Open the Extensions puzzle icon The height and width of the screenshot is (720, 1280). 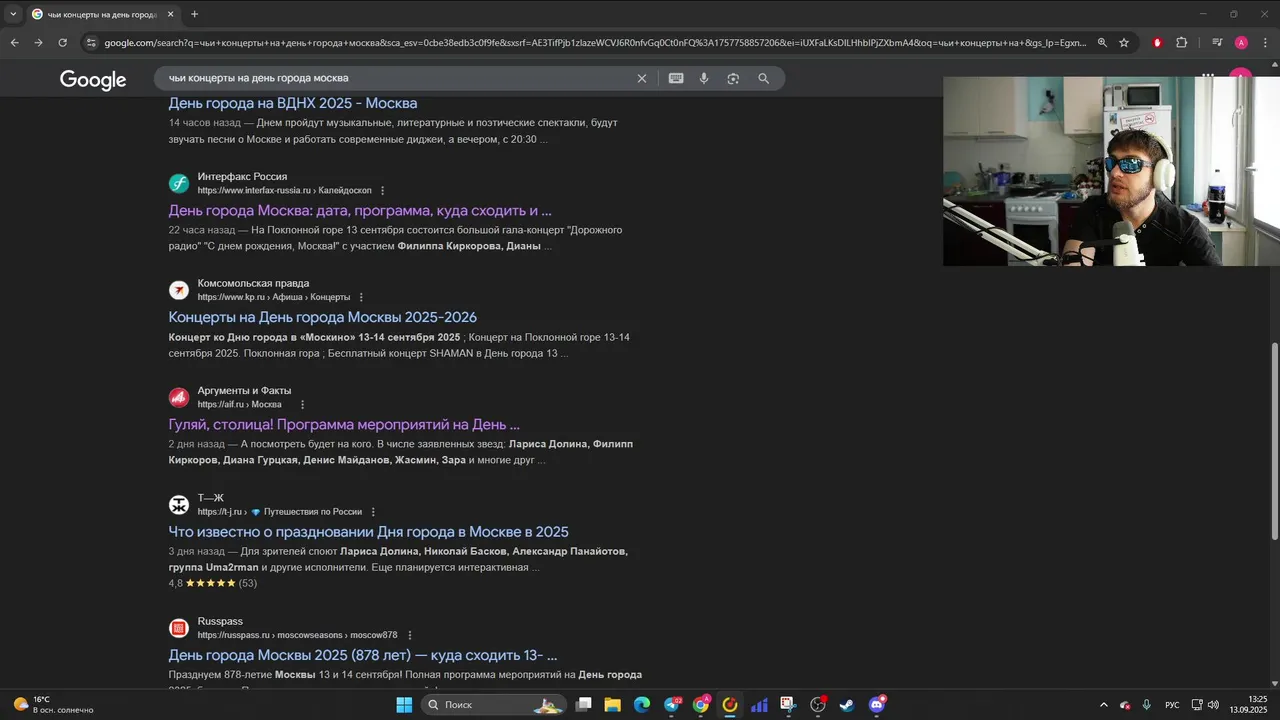pos(1181,43)
